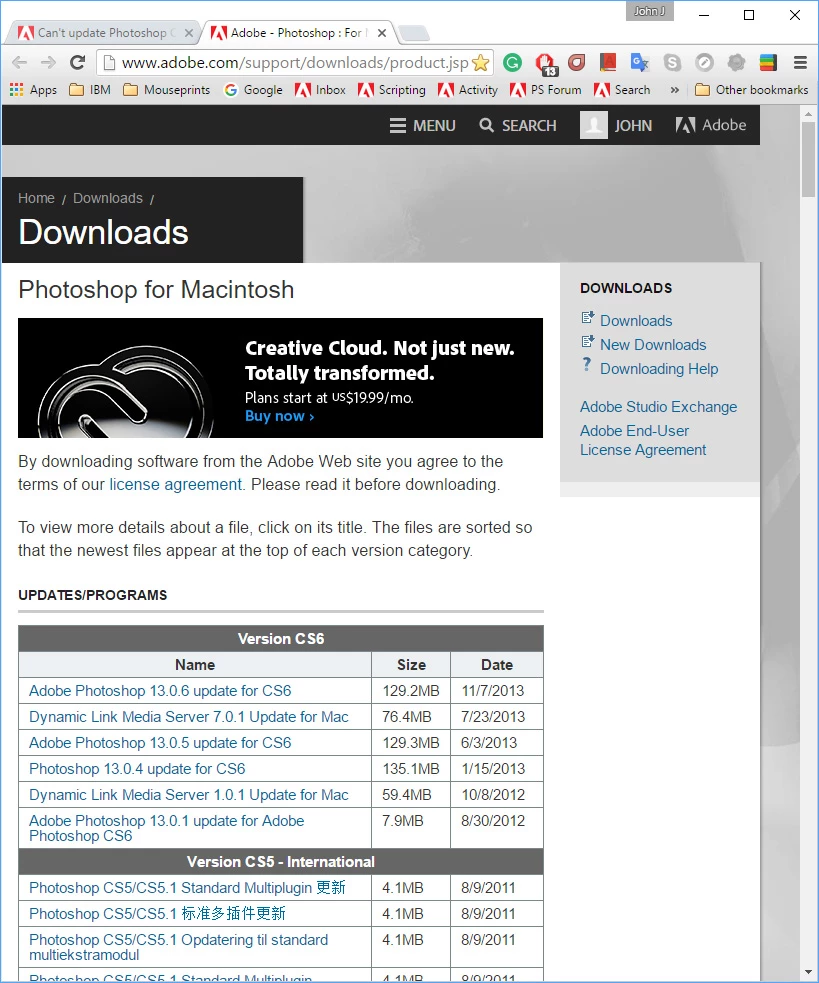Open the red extension with the 13 badge
Image resolution: width=819 pixels, height=983 pixels.
click(546, 63)
